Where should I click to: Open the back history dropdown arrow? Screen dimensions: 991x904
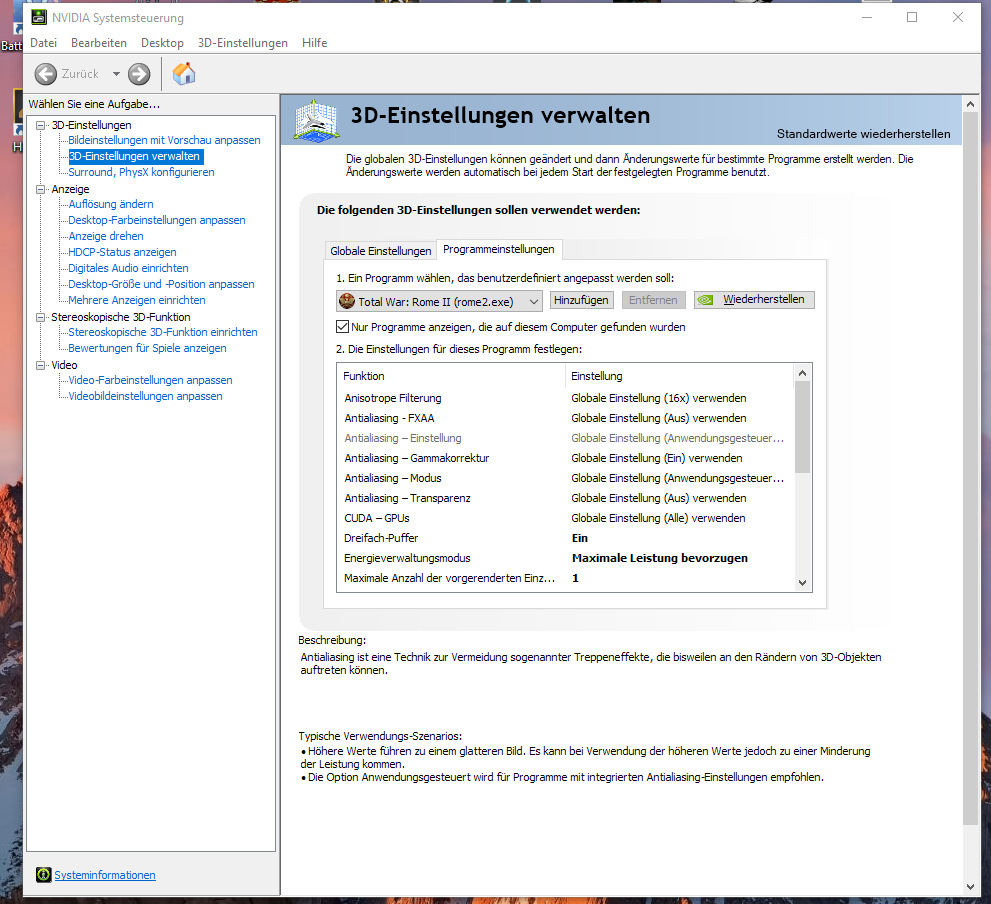116,74
